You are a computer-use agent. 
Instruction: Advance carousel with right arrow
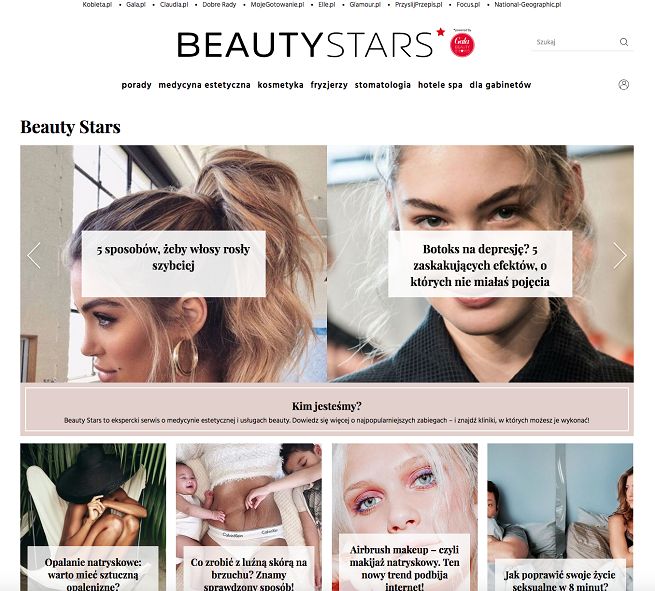point(620,255)
